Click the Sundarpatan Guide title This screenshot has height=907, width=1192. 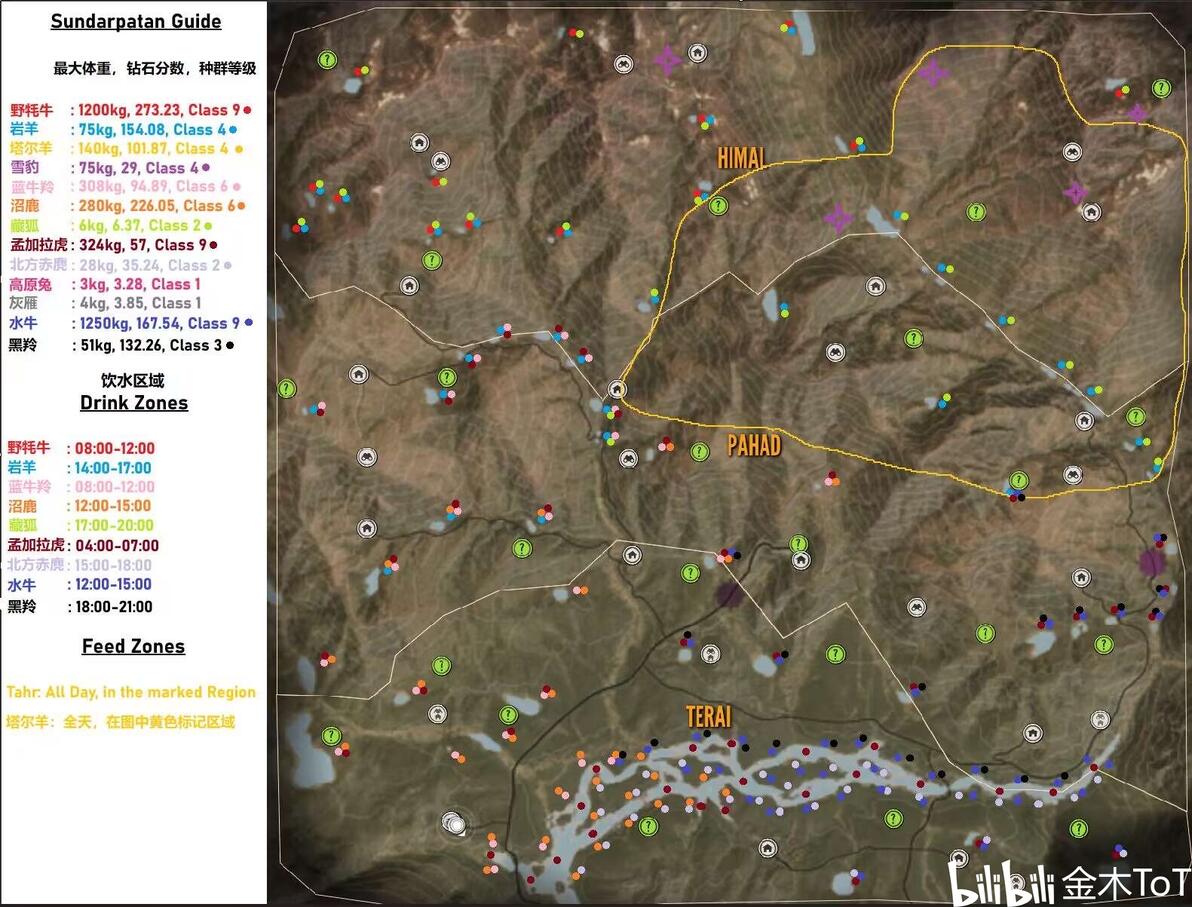136,21
